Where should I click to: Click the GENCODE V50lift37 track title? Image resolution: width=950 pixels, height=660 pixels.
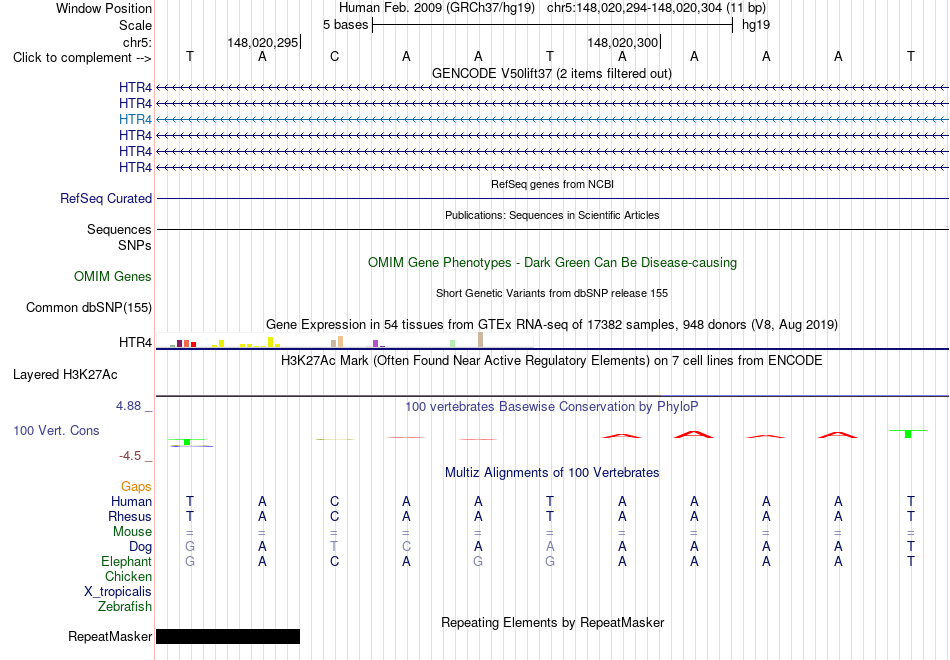click(x=552, y=73)
